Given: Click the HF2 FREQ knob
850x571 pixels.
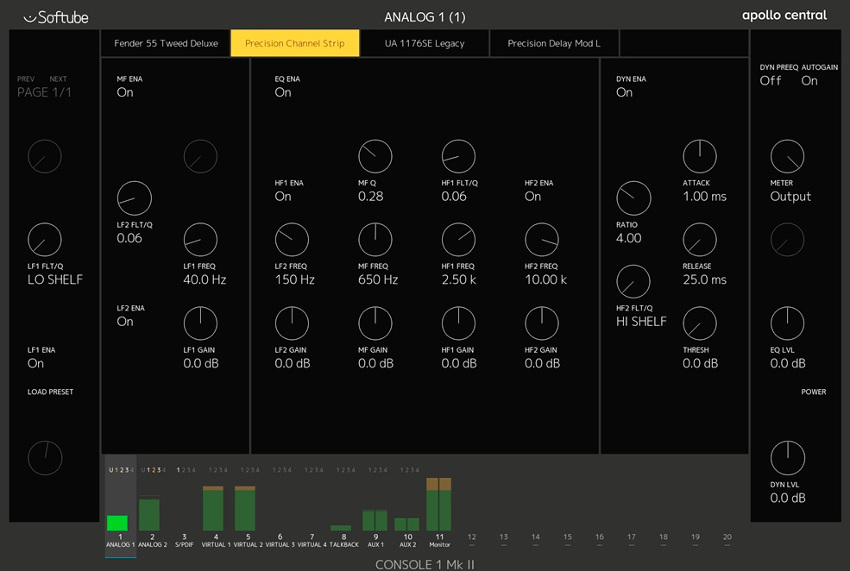Looking at the screenshot, I should (542, 240).
